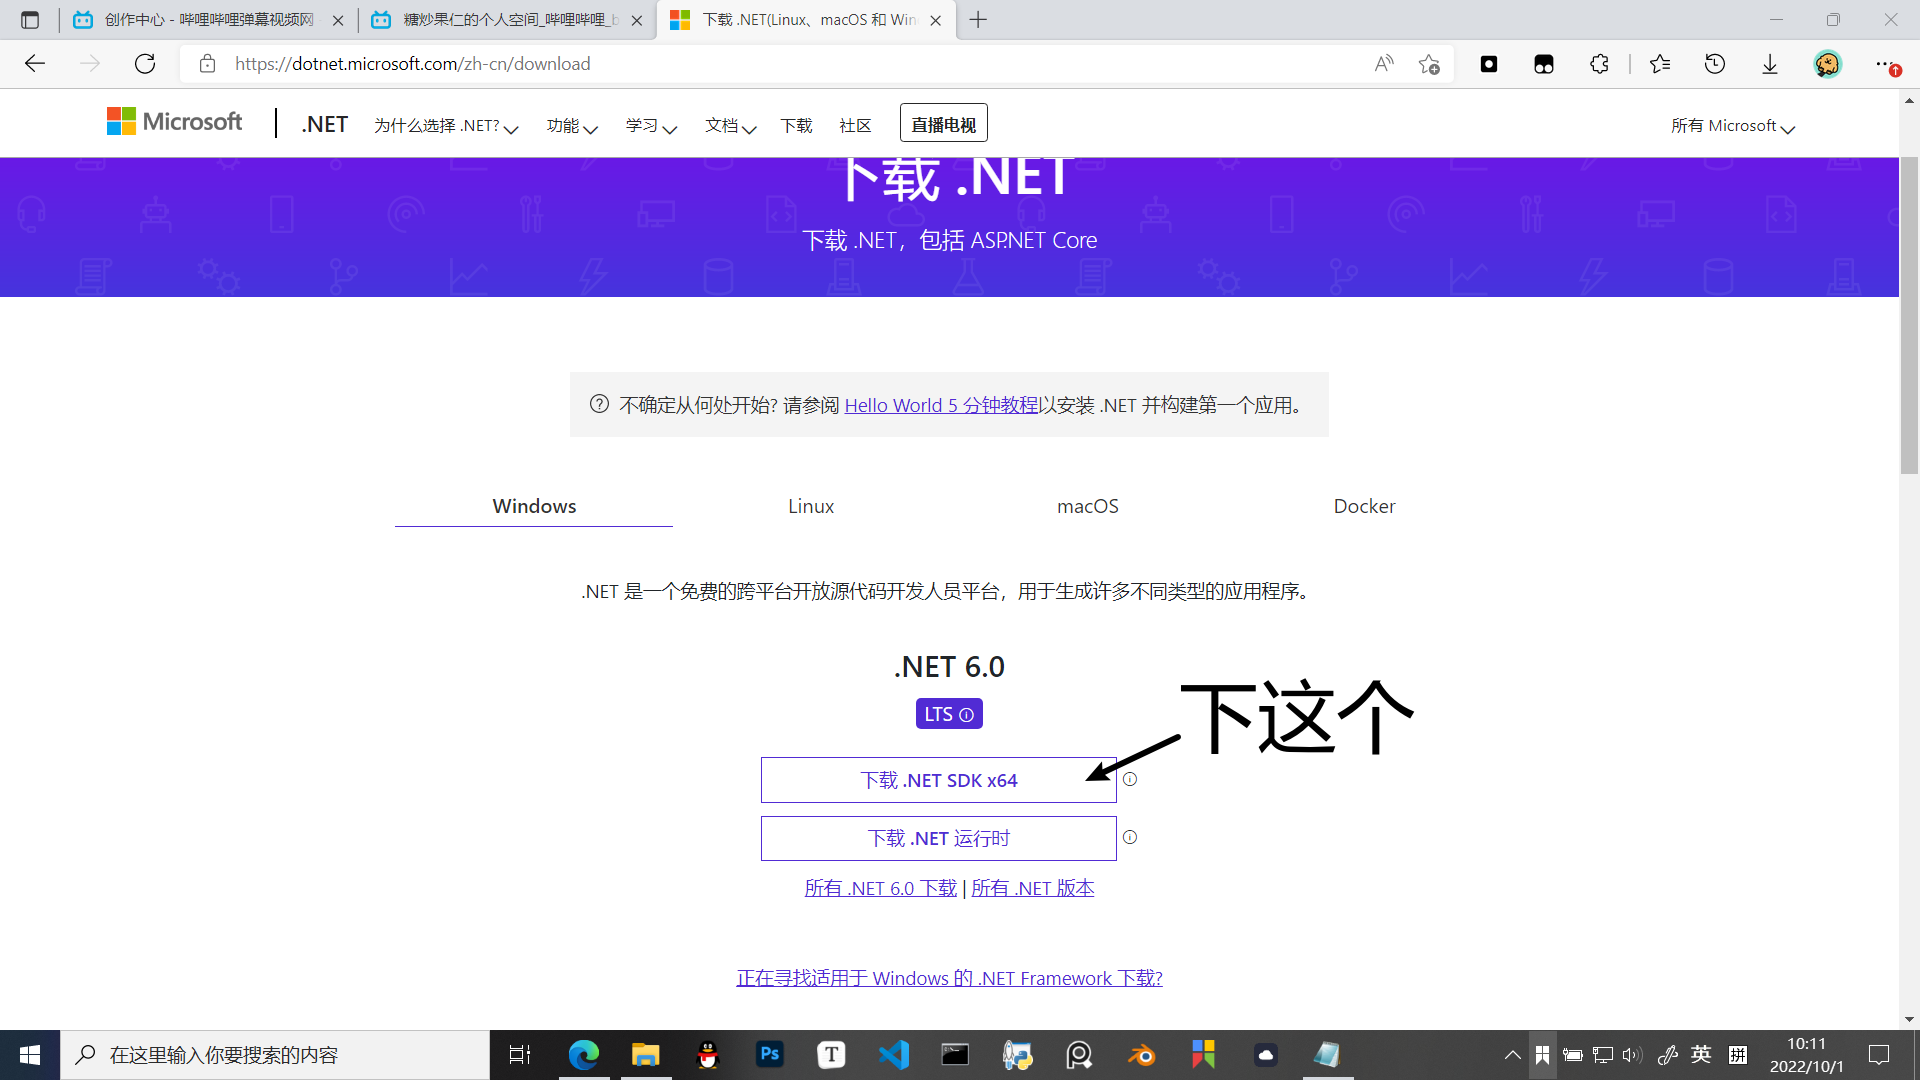This screenshot has height=1080, width=1920.
Task: Click the scrollbar down arrow
Action: click(x=1909, y=1020)
